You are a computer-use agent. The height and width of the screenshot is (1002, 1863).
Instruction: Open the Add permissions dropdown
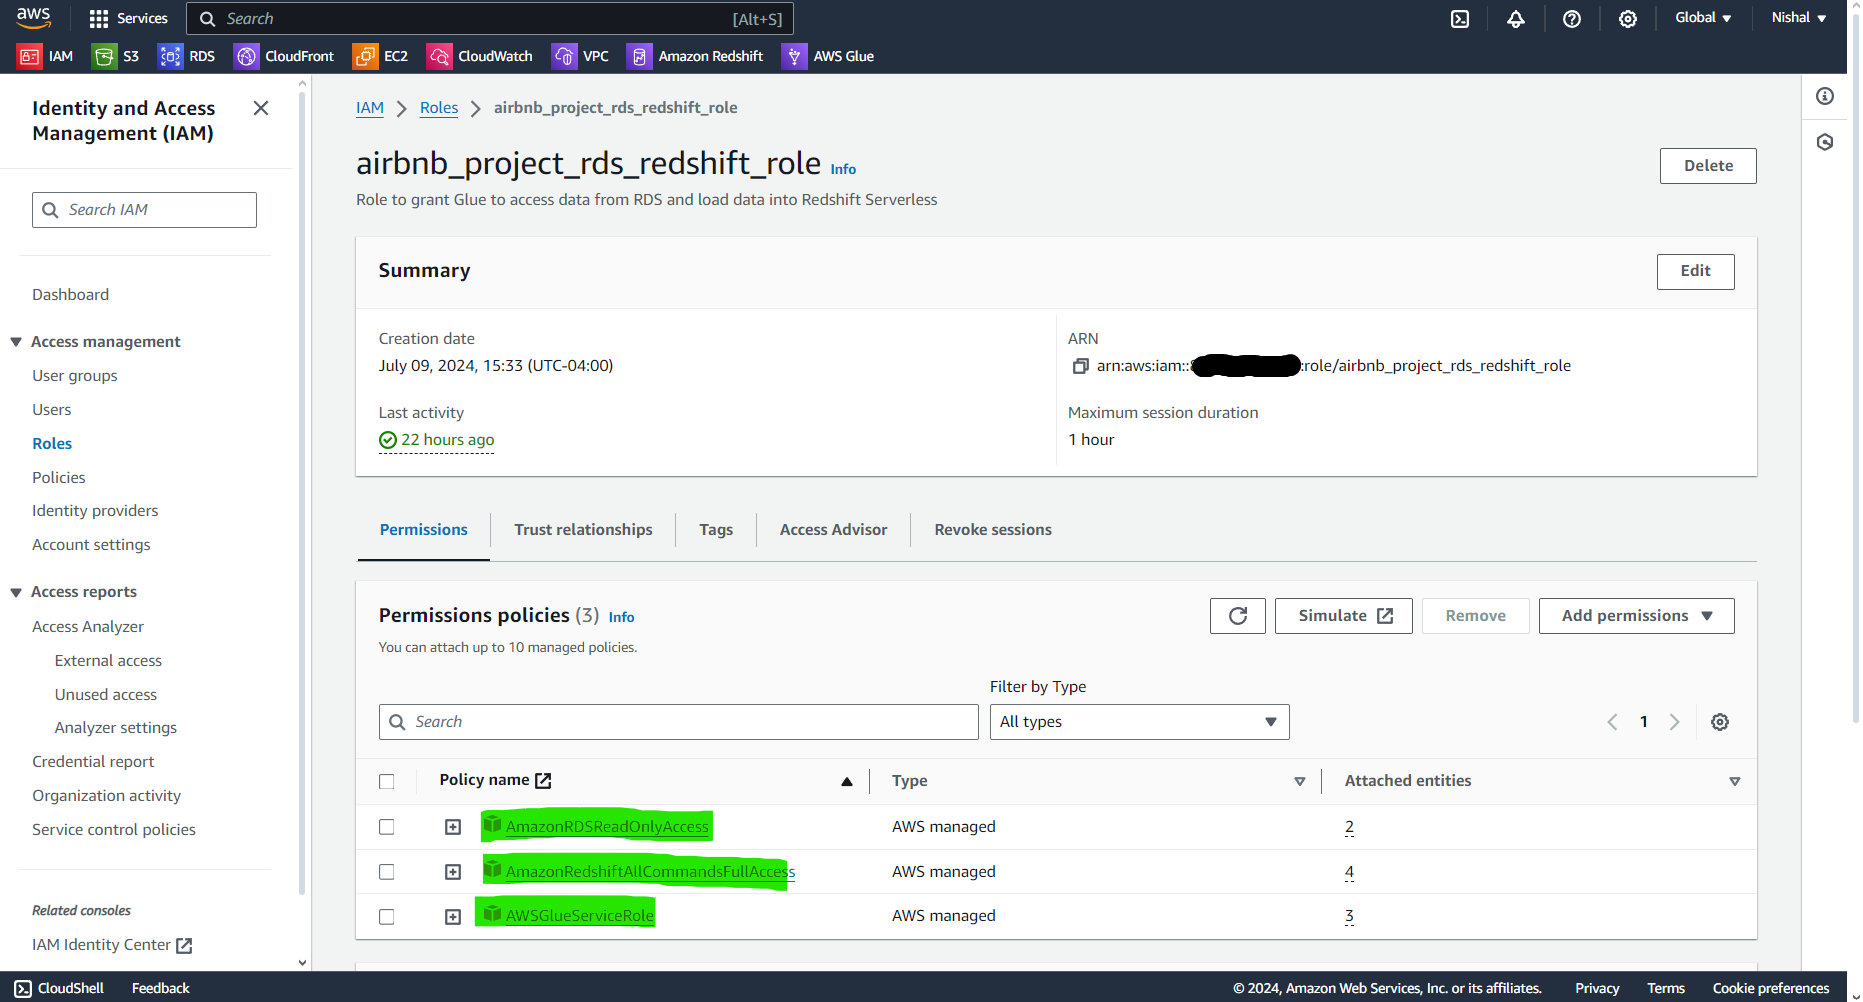[1636, 616]
